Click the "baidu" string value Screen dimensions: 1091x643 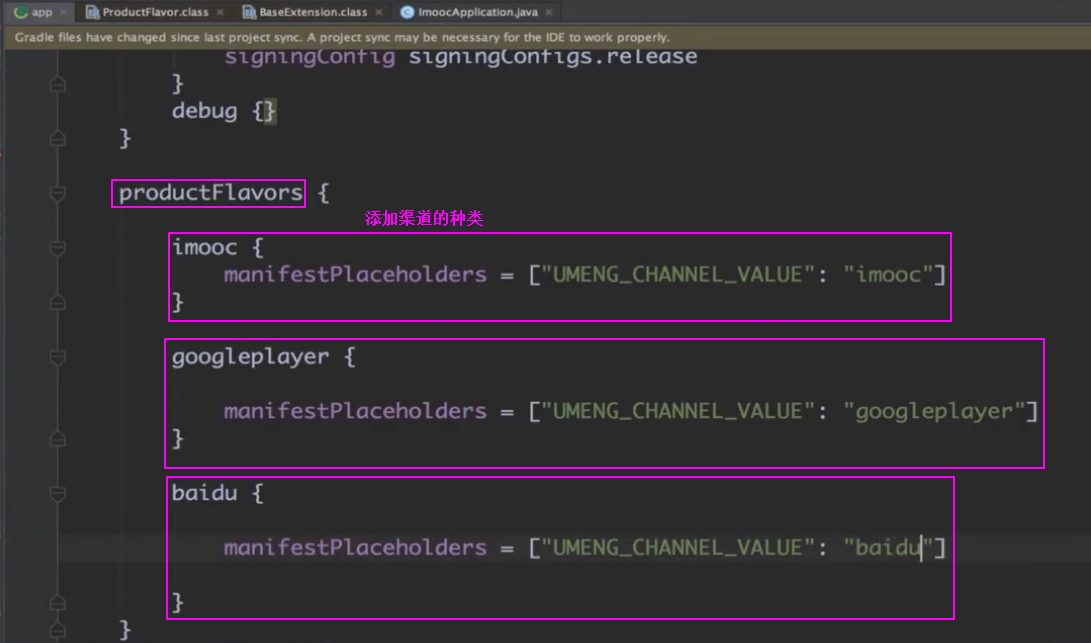[888, 547]
